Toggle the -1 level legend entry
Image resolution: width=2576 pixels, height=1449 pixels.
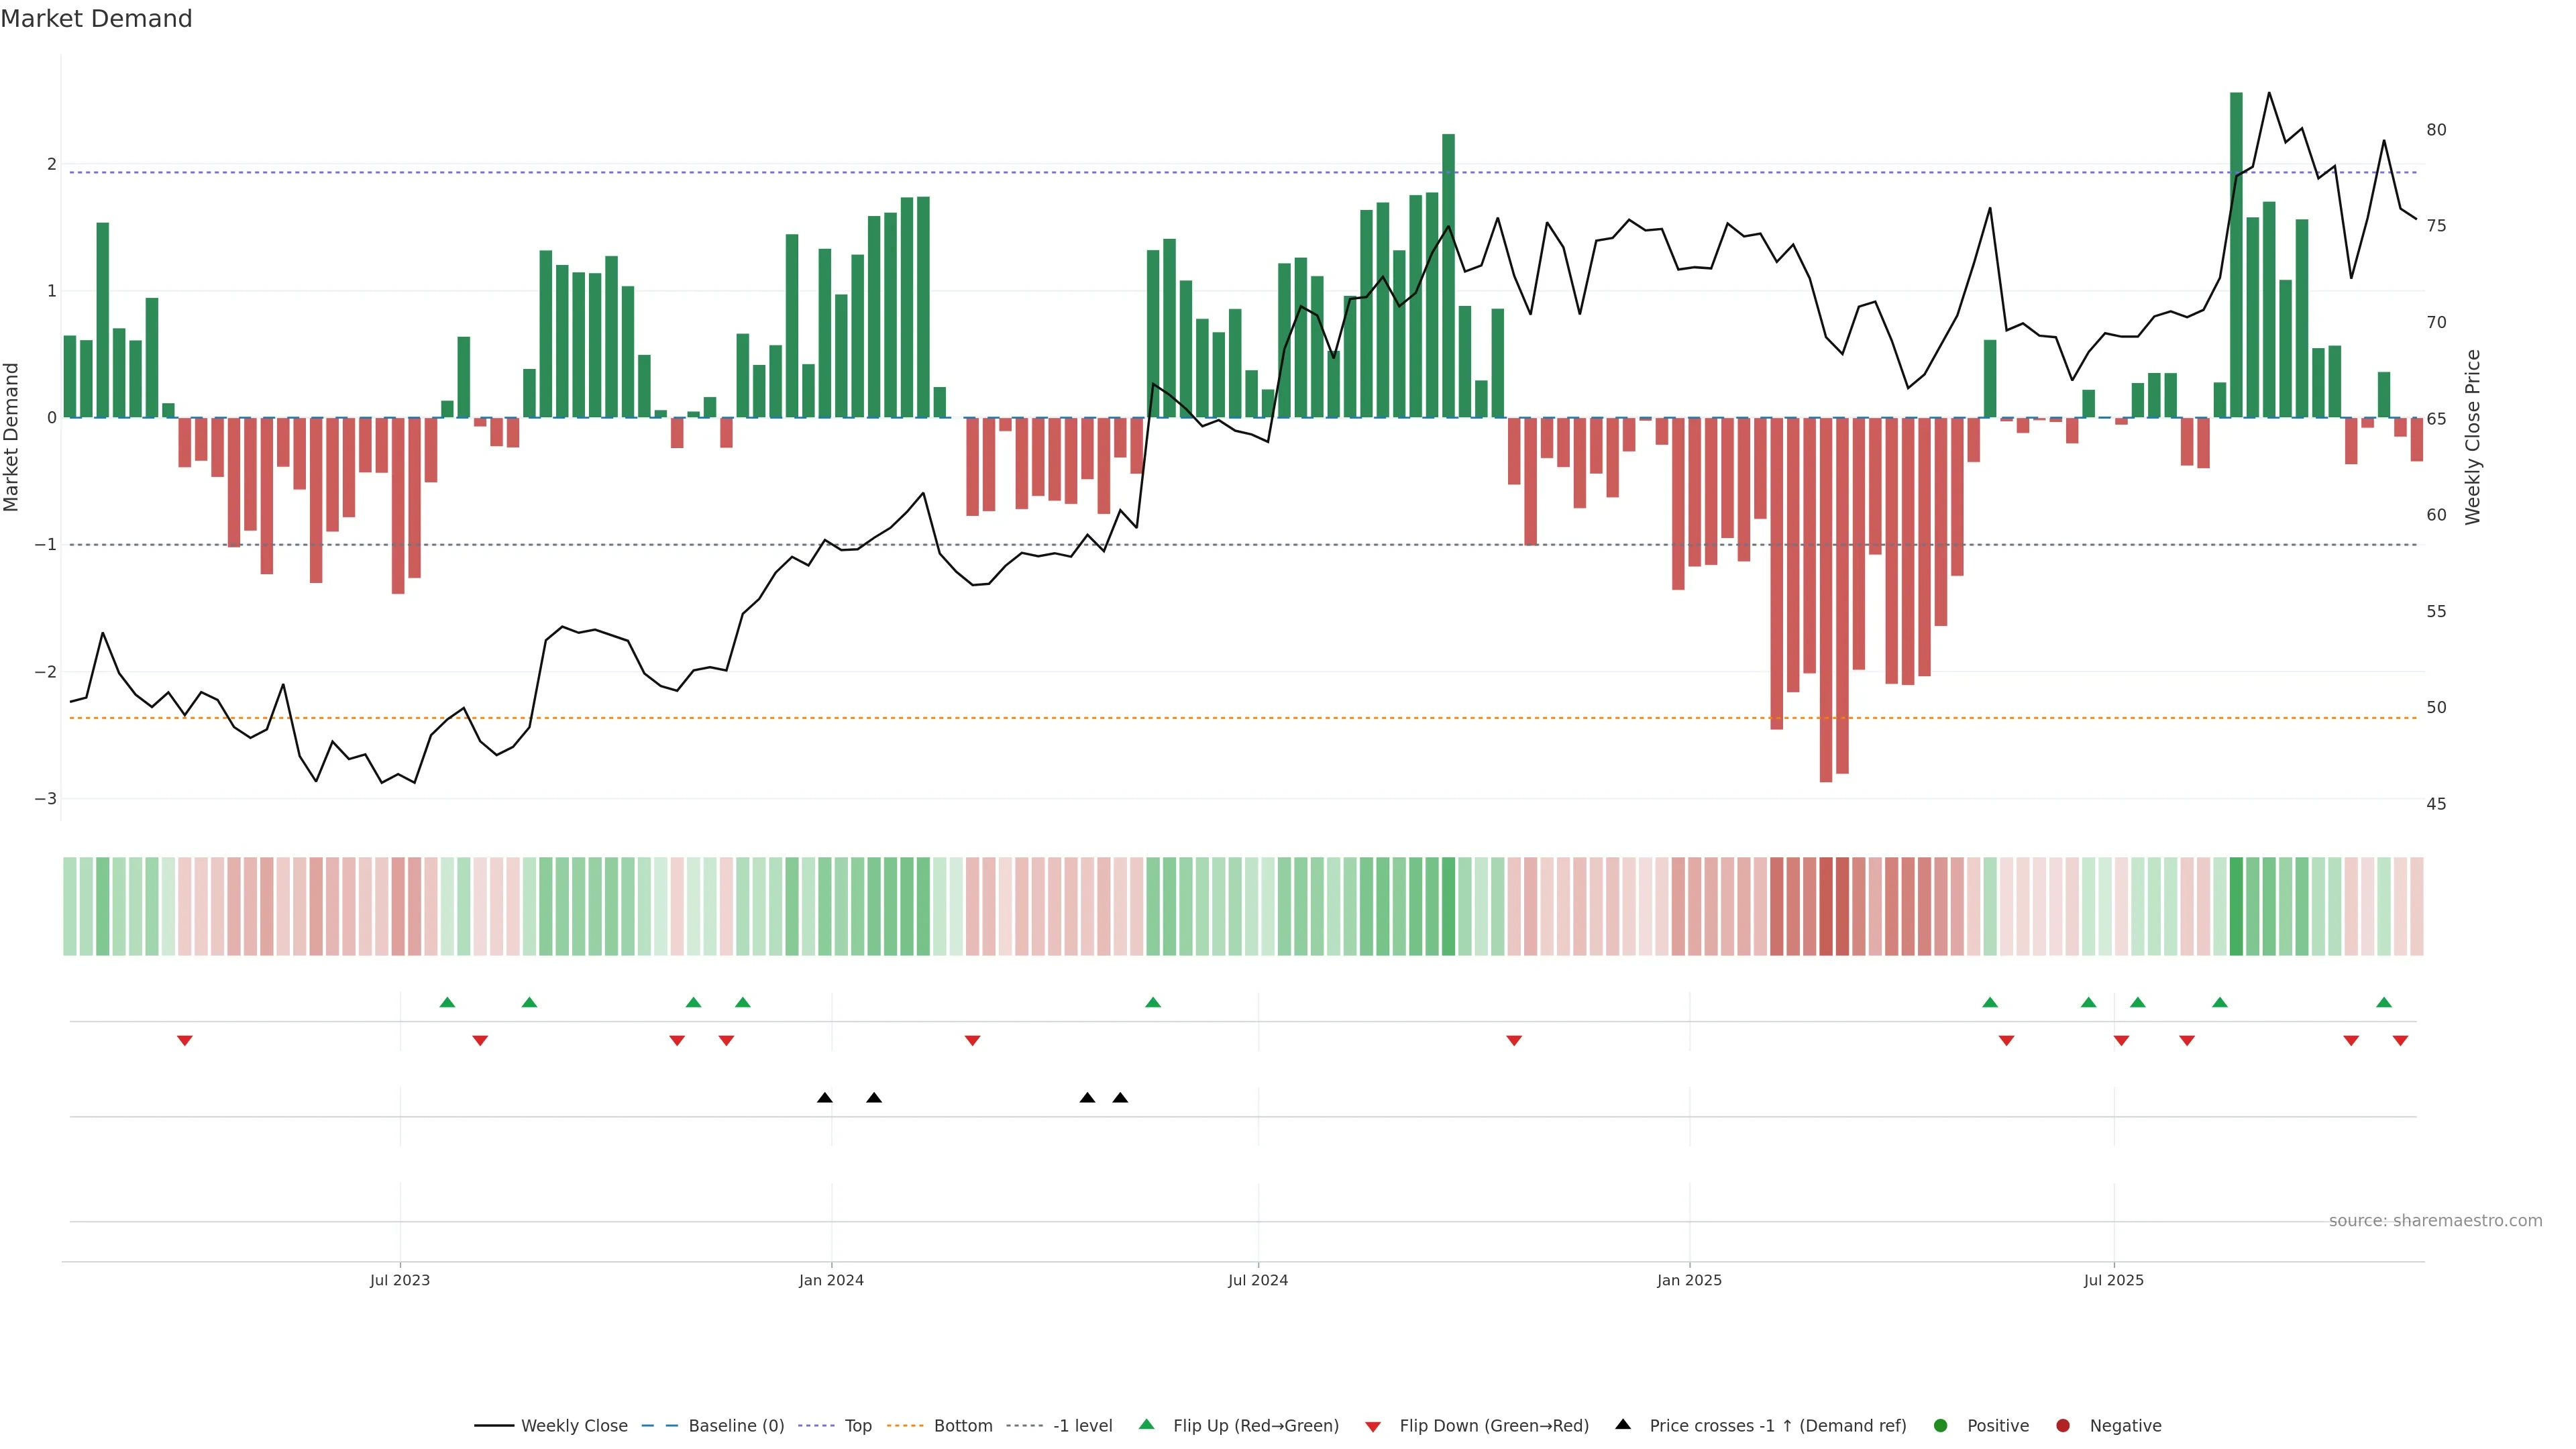pos(1082,1426)
